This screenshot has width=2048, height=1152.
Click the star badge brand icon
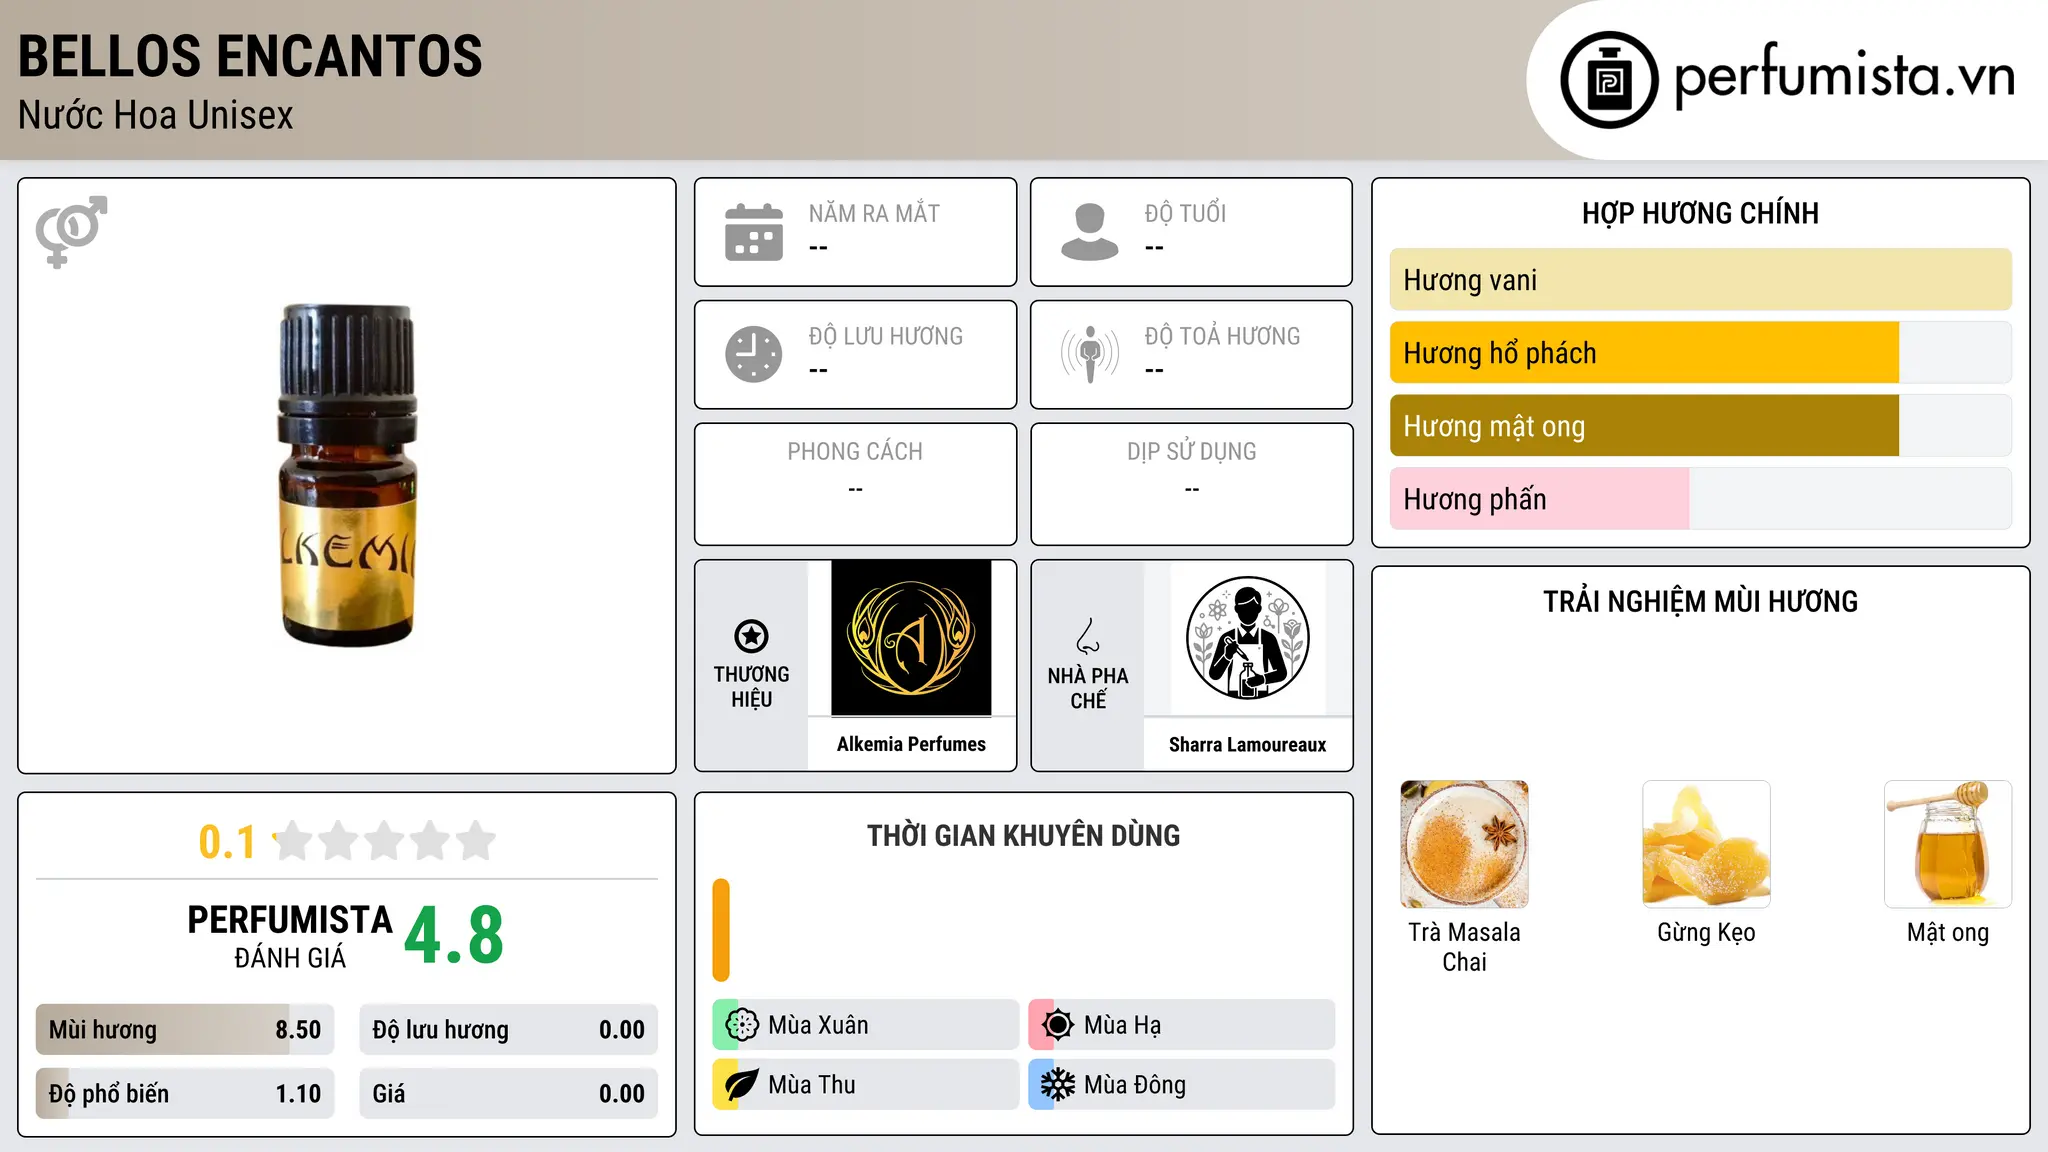tap(751, 636)
